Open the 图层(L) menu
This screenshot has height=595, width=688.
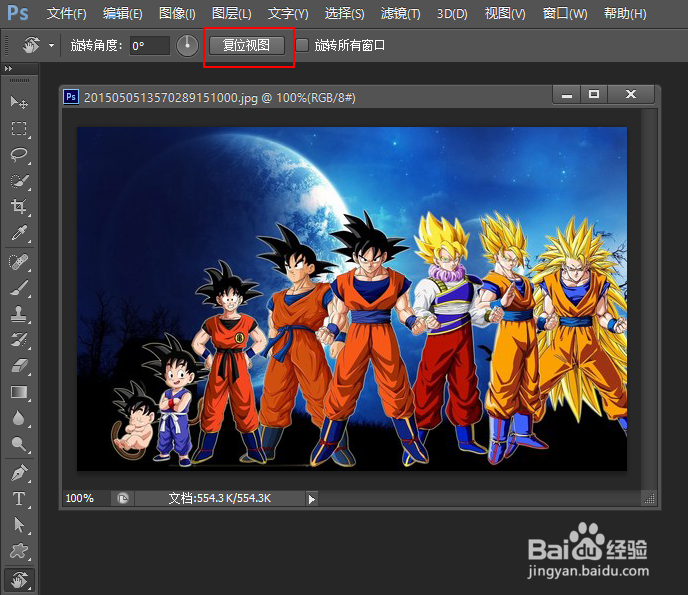[231, 14]
